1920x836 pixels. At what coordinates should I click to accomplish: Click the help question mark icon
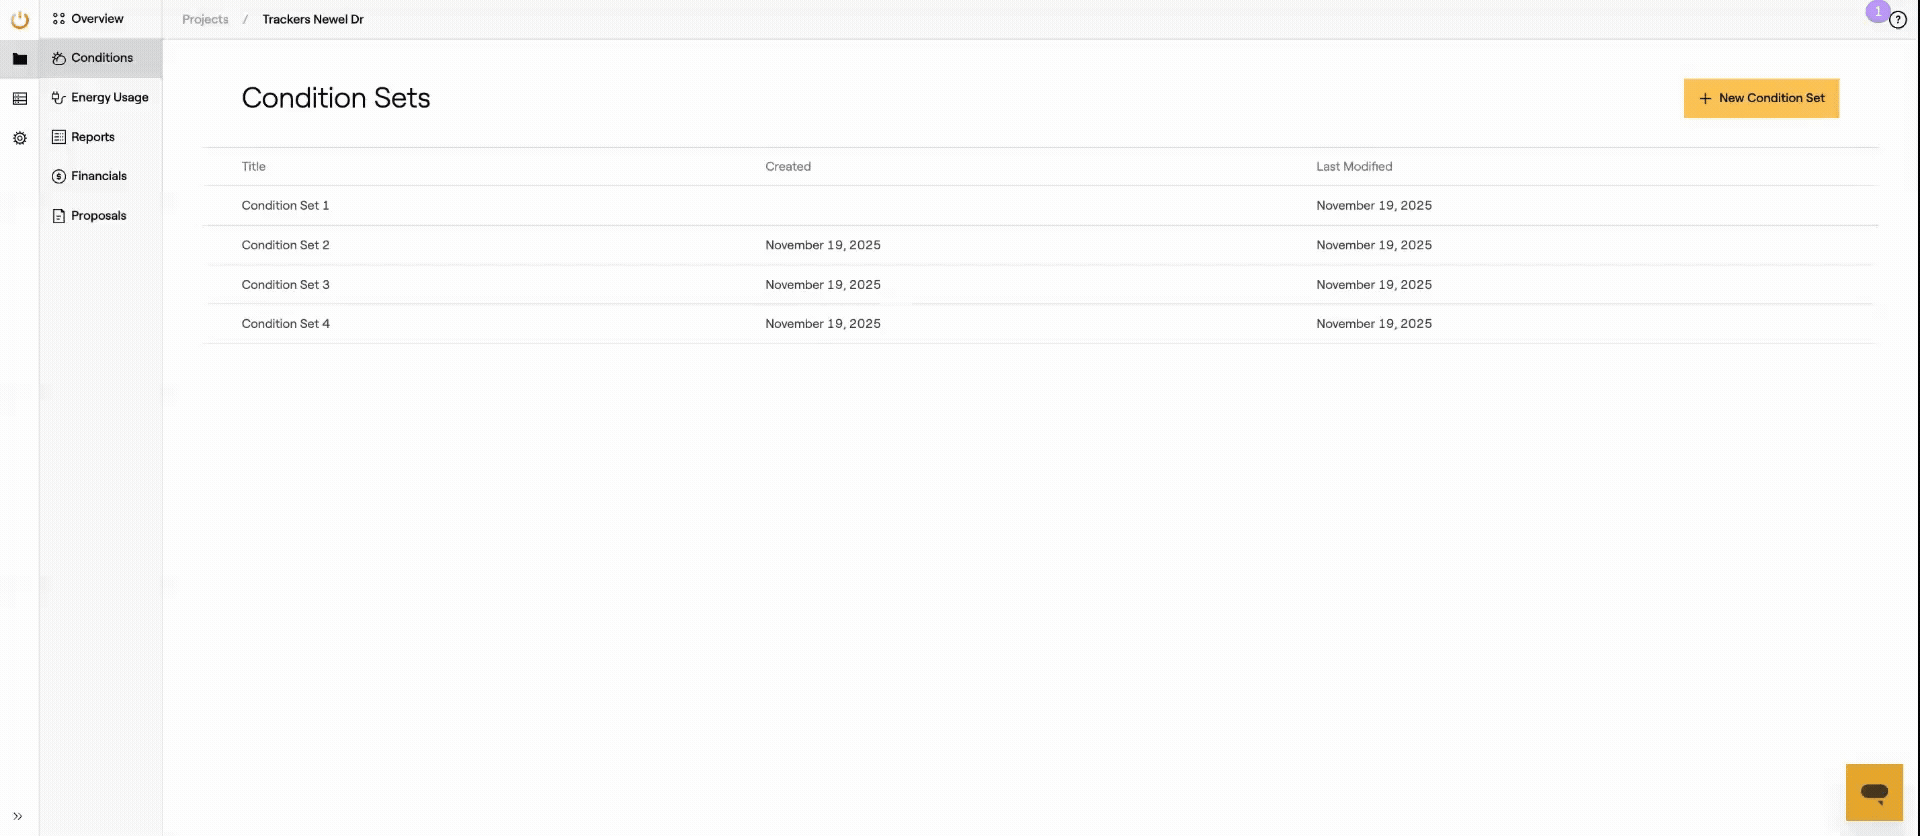pos(1897,20)
